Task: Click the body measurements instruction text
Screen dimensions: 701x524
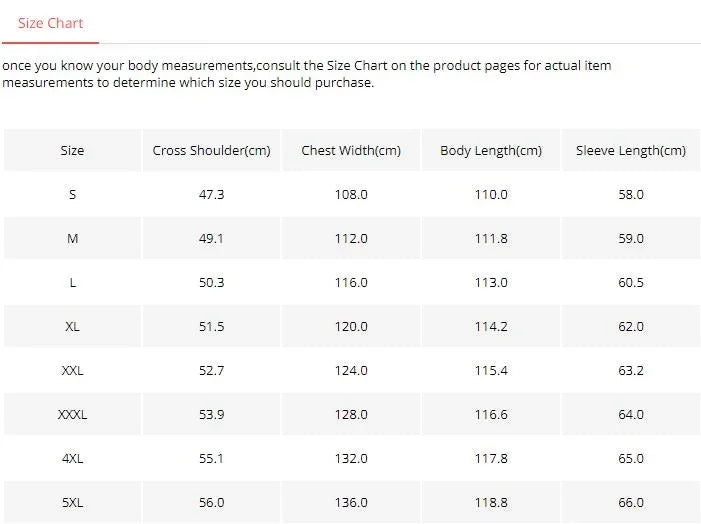Action: pos(306,74)
